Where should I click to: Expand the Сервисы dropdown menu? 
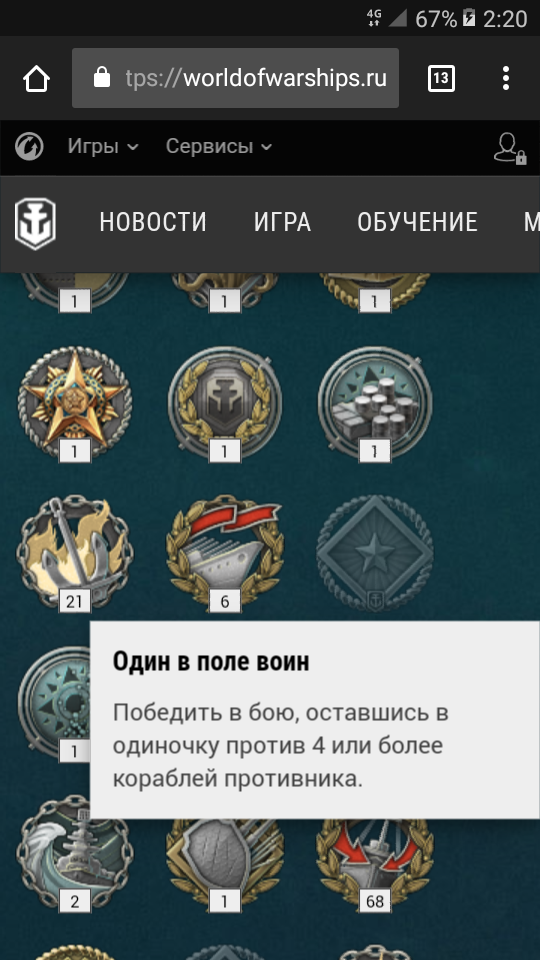click(219, 147)
